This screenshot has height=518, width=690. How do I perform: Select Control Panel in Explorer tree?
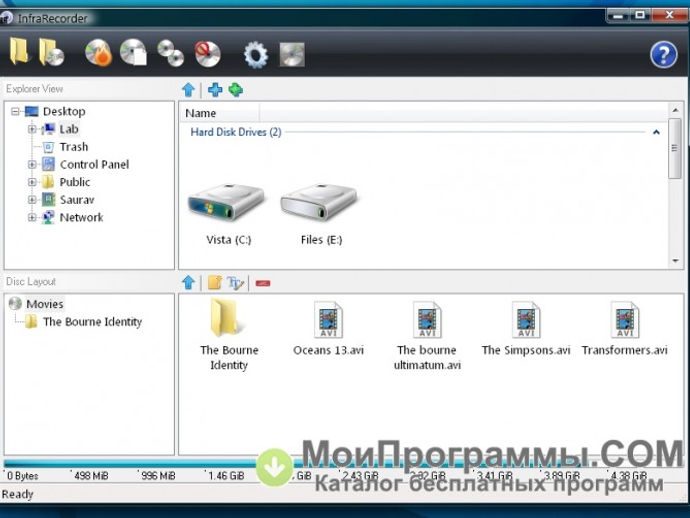click(x=94, y=164)
